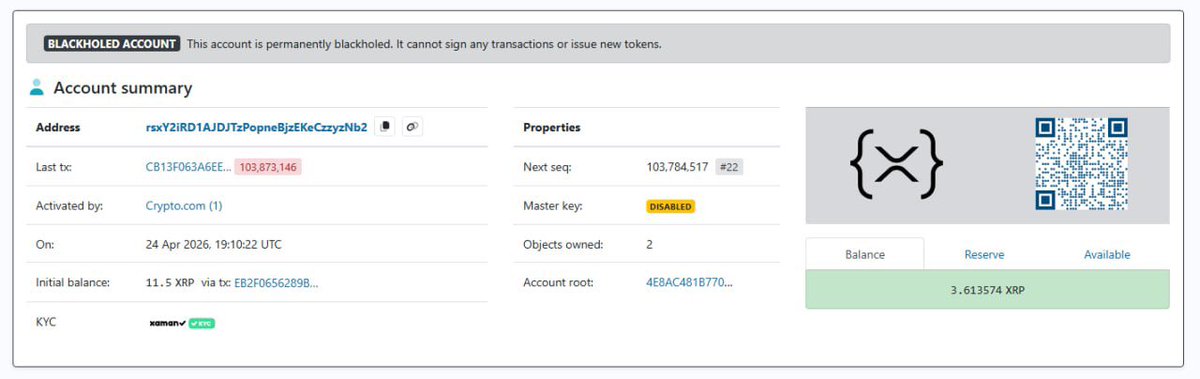Open last transaction CB13F063A6EE link
Screen dimensions: 1200x379
point(188,167)
